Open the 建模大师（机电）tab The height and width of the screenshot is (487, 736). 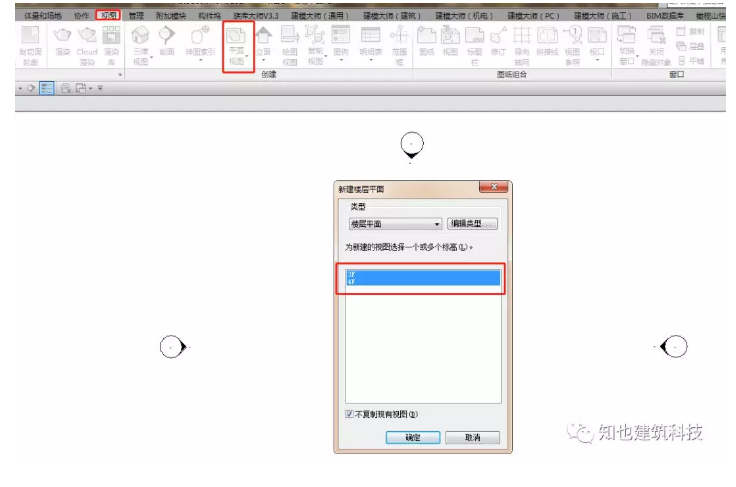pos(464,15)
